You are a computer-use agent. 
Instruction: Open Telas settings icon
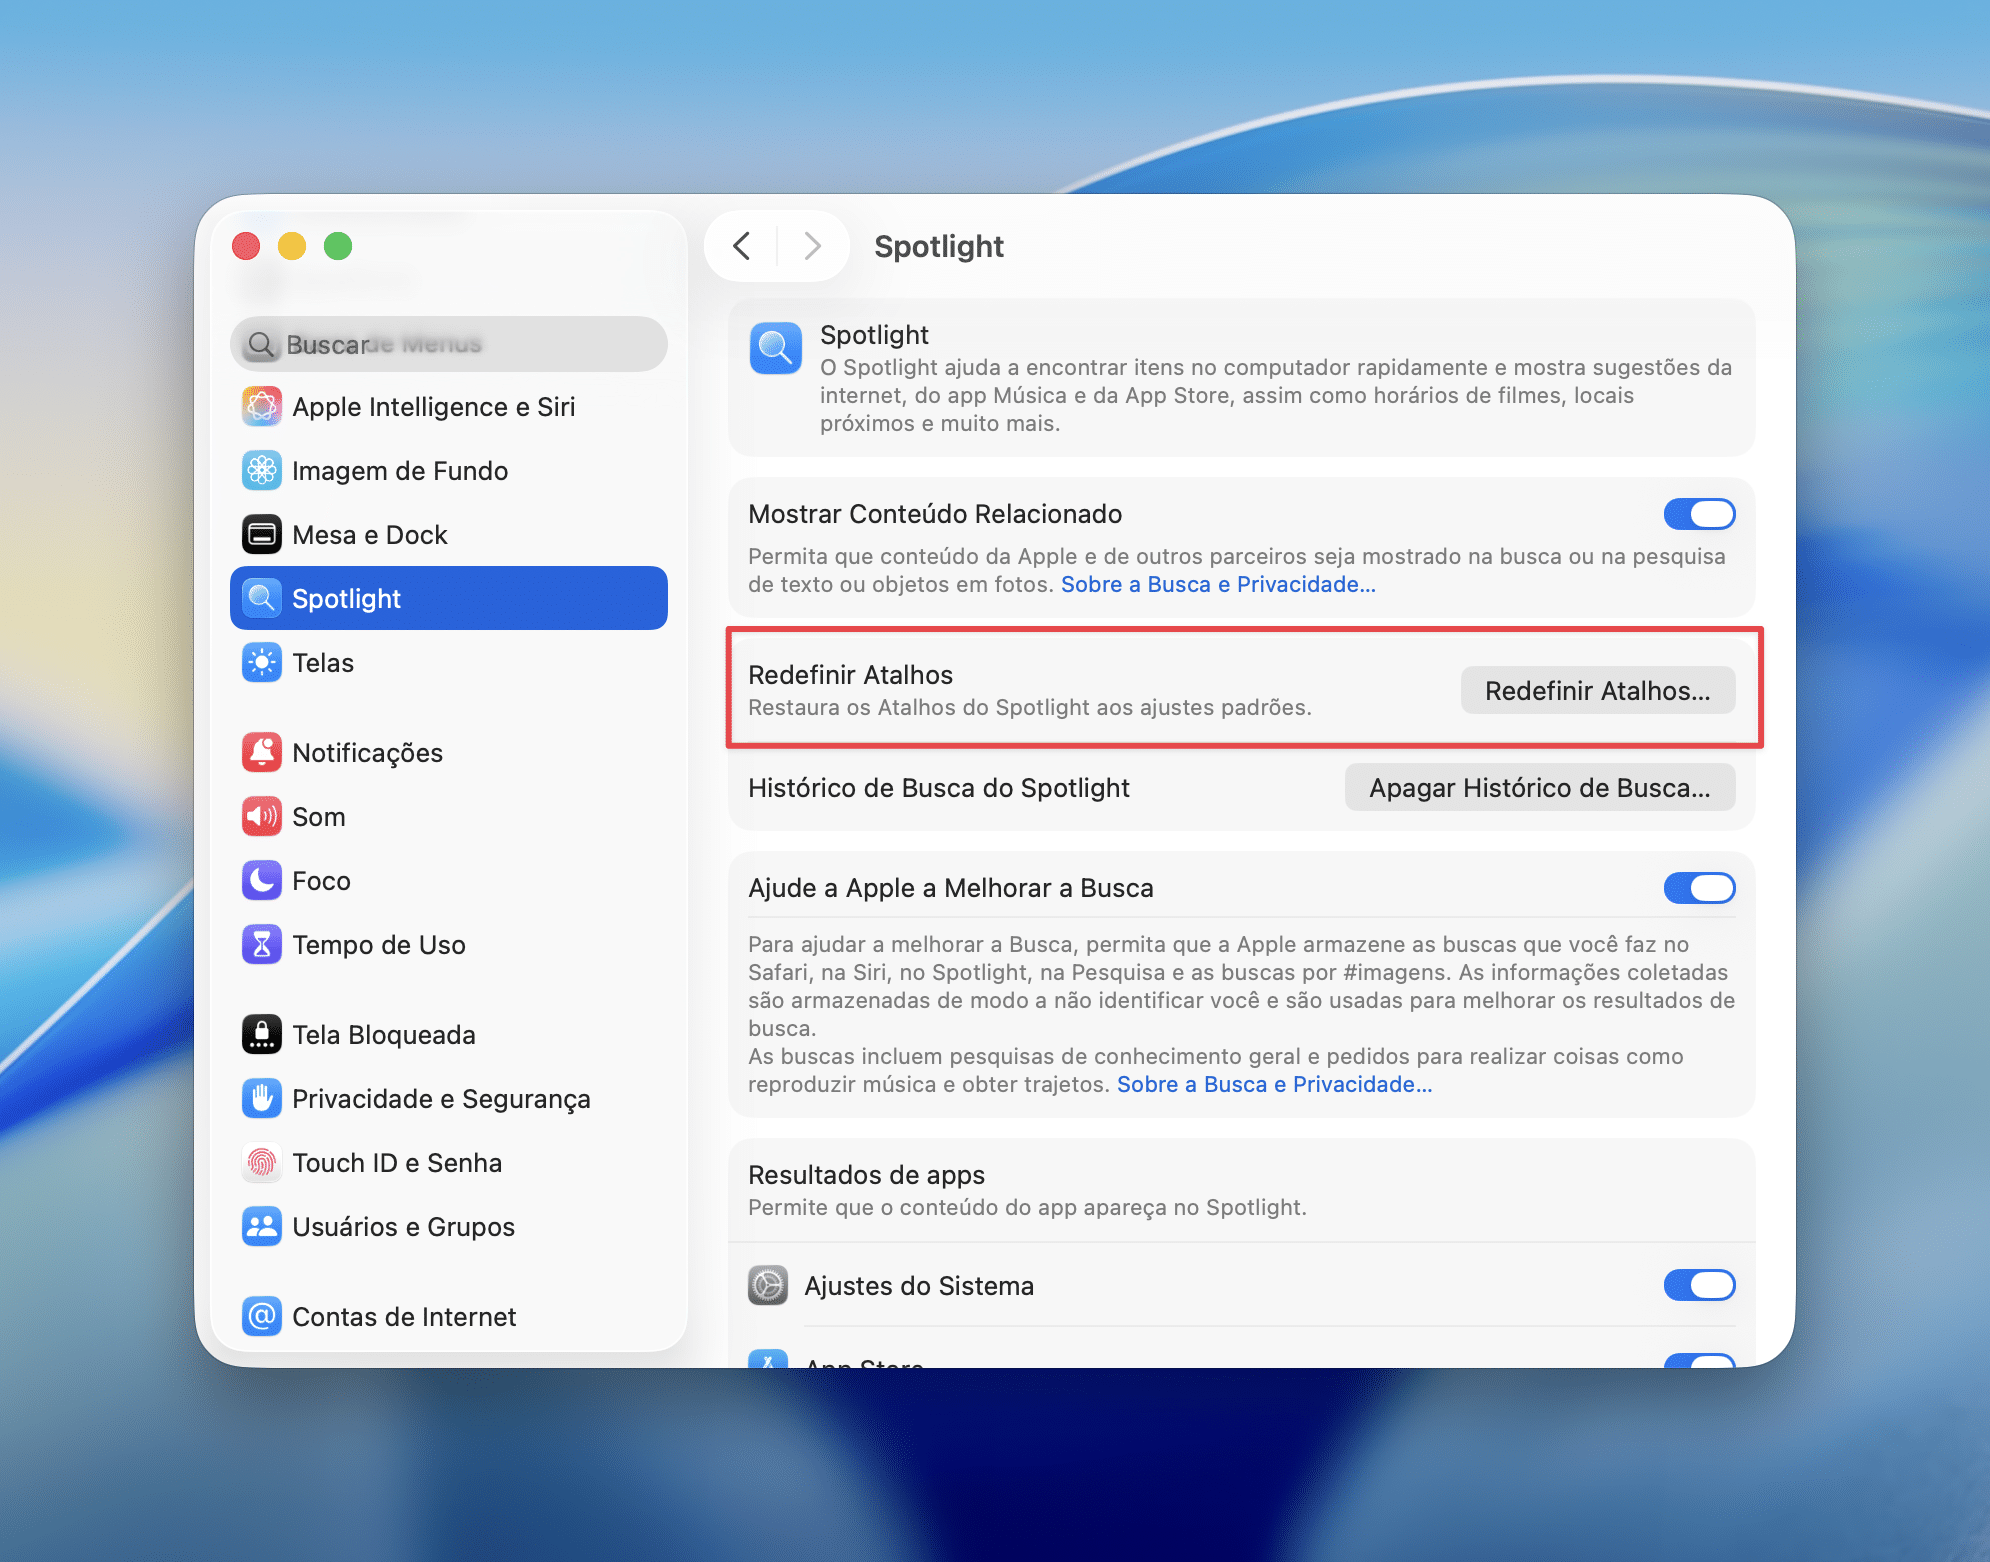pos(261,663)
